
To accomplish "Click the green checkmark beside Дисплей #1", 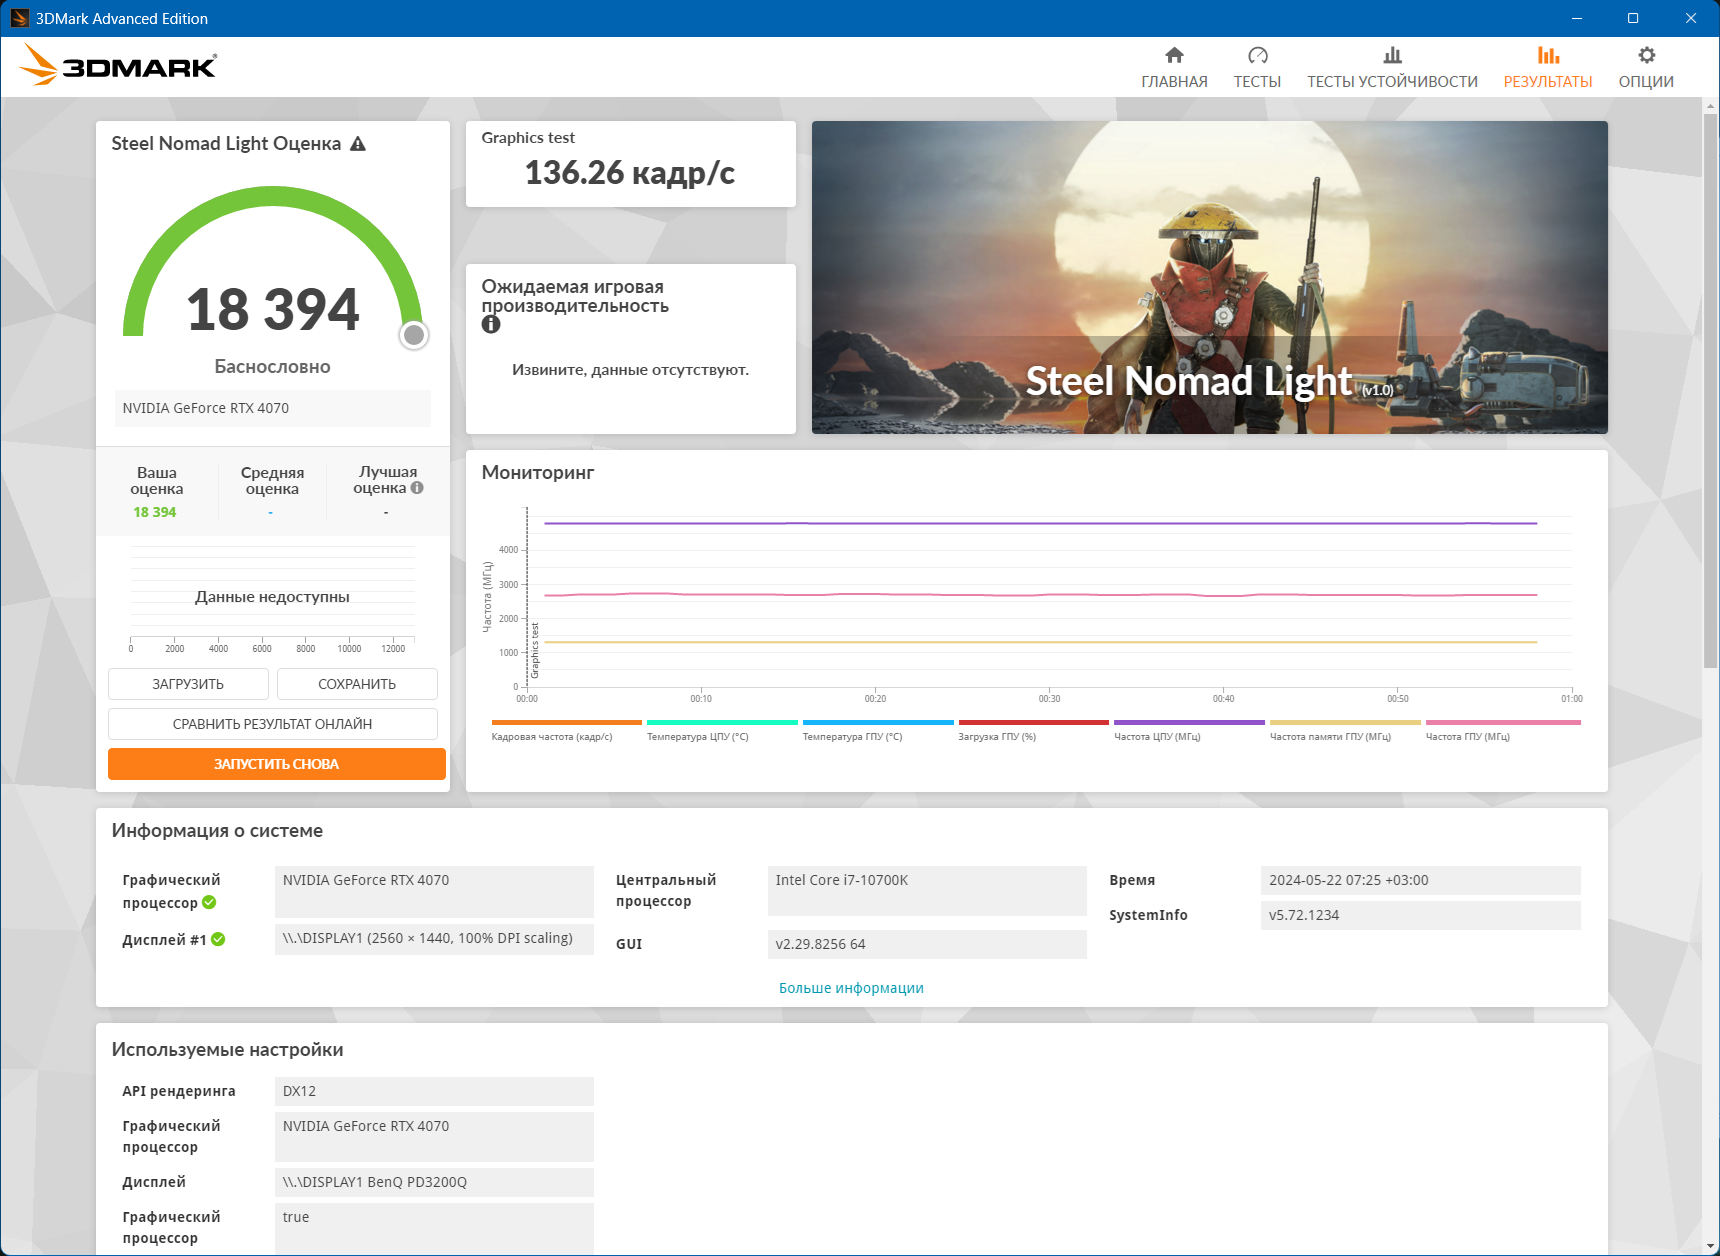I will coord(218,939).
